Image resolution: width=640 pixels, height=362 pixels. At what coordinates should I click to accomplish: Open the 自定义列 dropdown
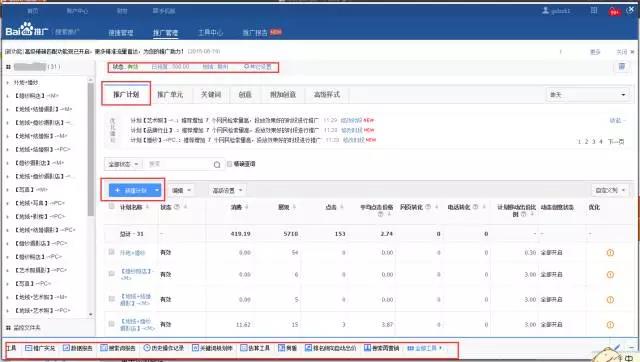click(610, 191)
